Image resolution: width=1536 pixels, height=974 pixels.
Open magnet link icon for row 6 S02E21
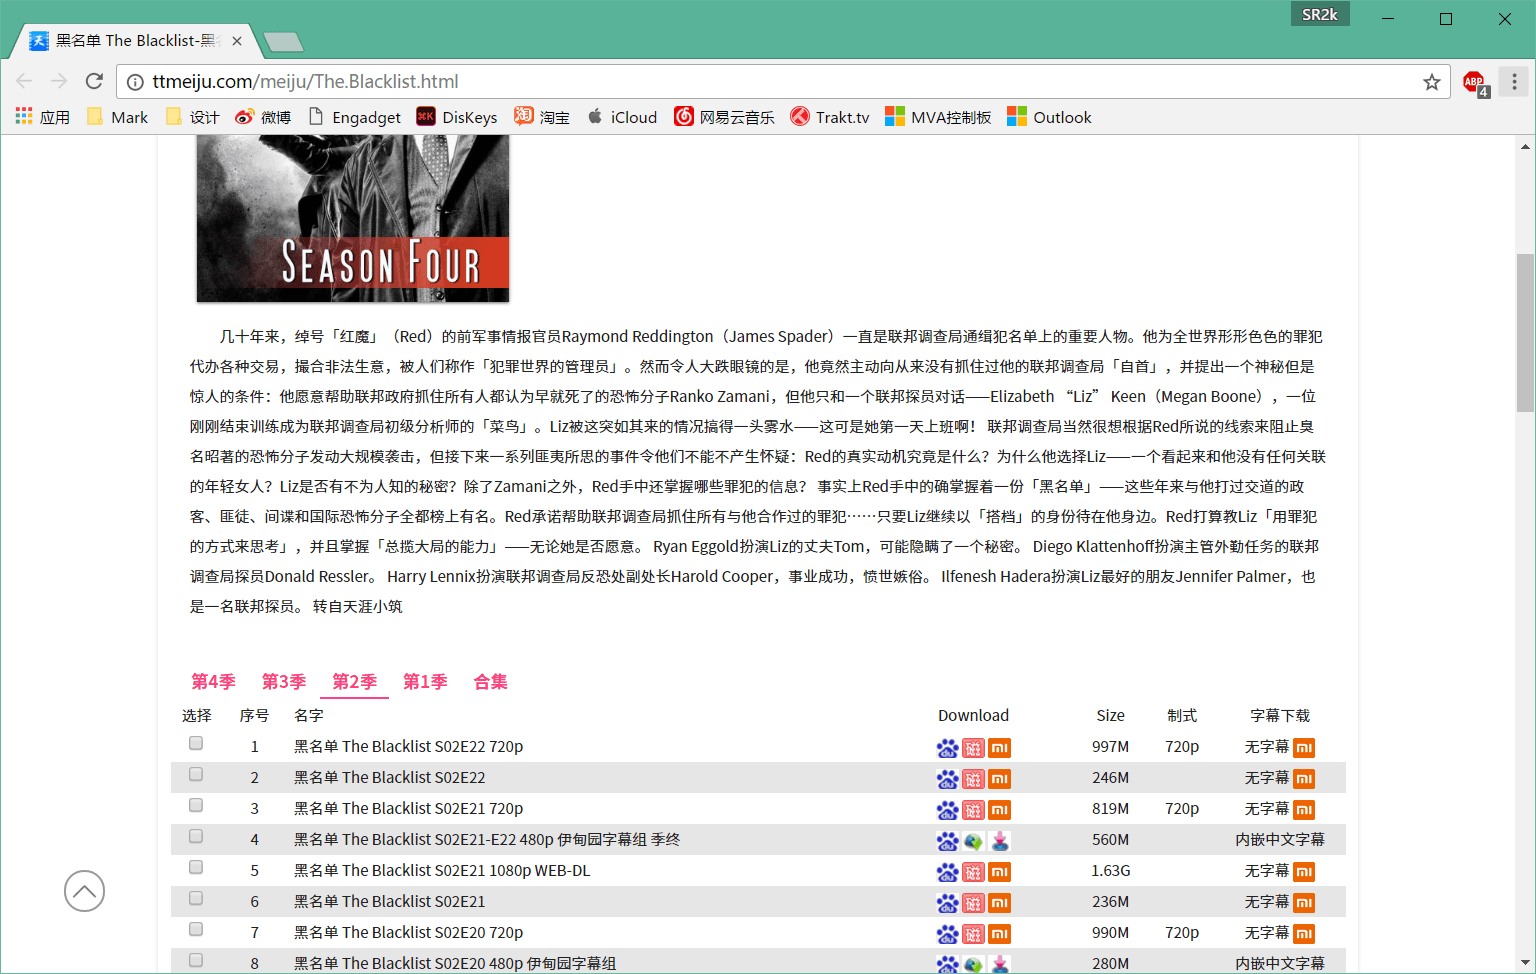(x=973, y=903)
